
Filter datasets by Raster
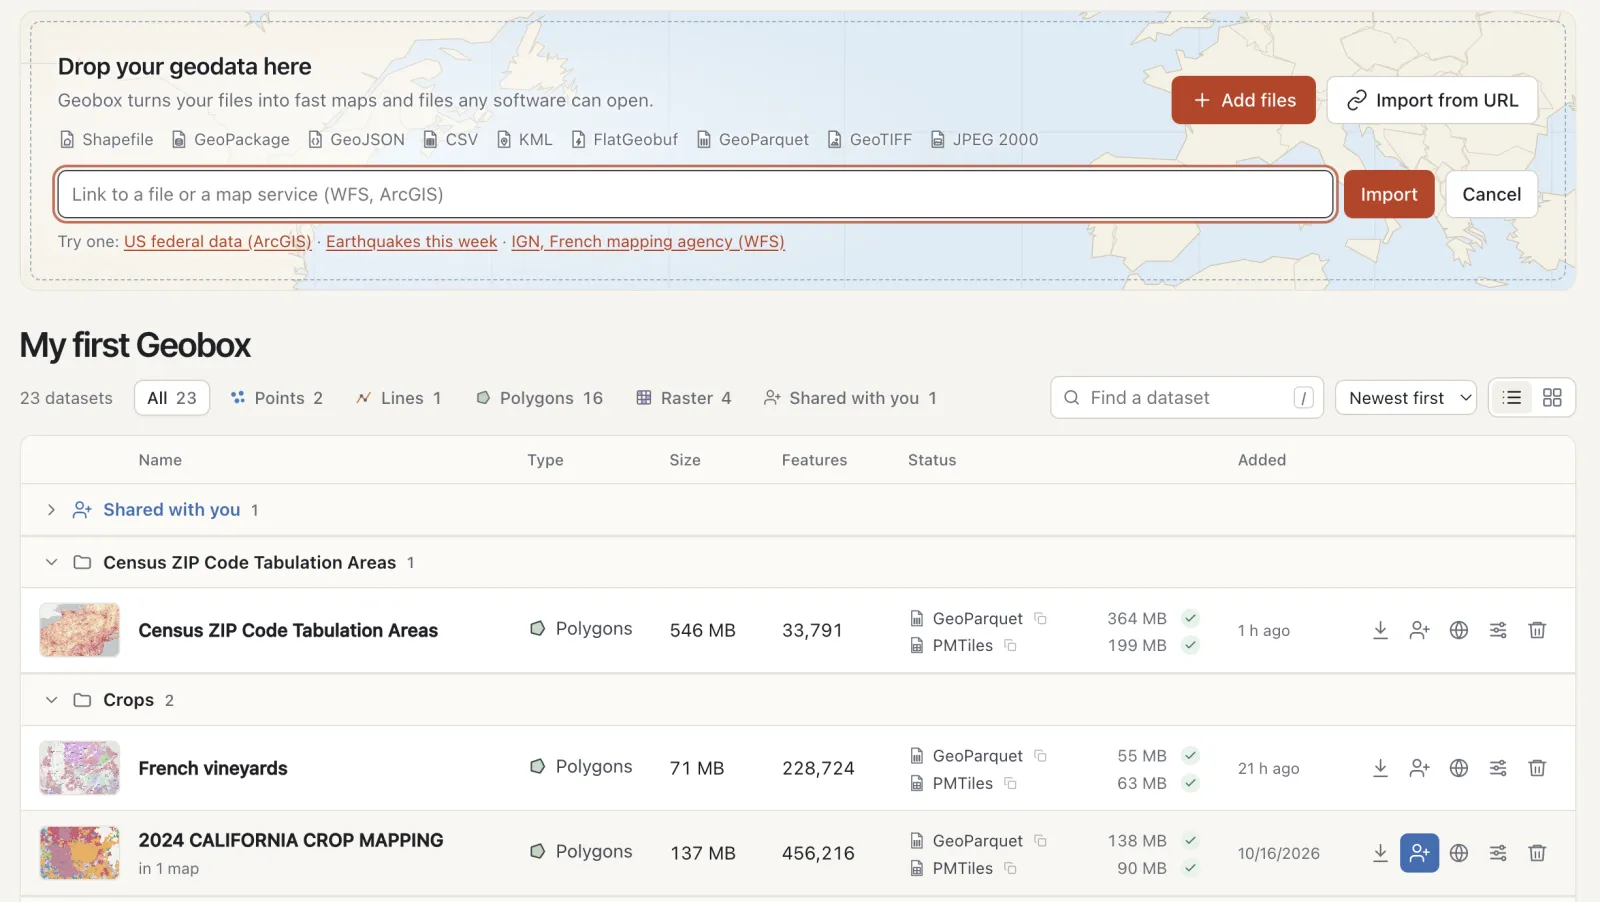point(684,398)
